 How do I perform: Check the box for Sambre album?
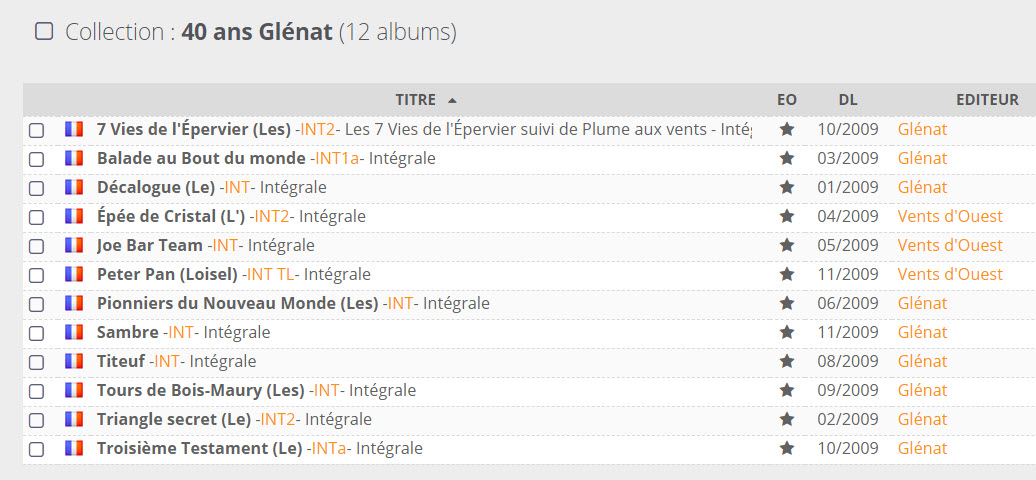pos(36,333)
